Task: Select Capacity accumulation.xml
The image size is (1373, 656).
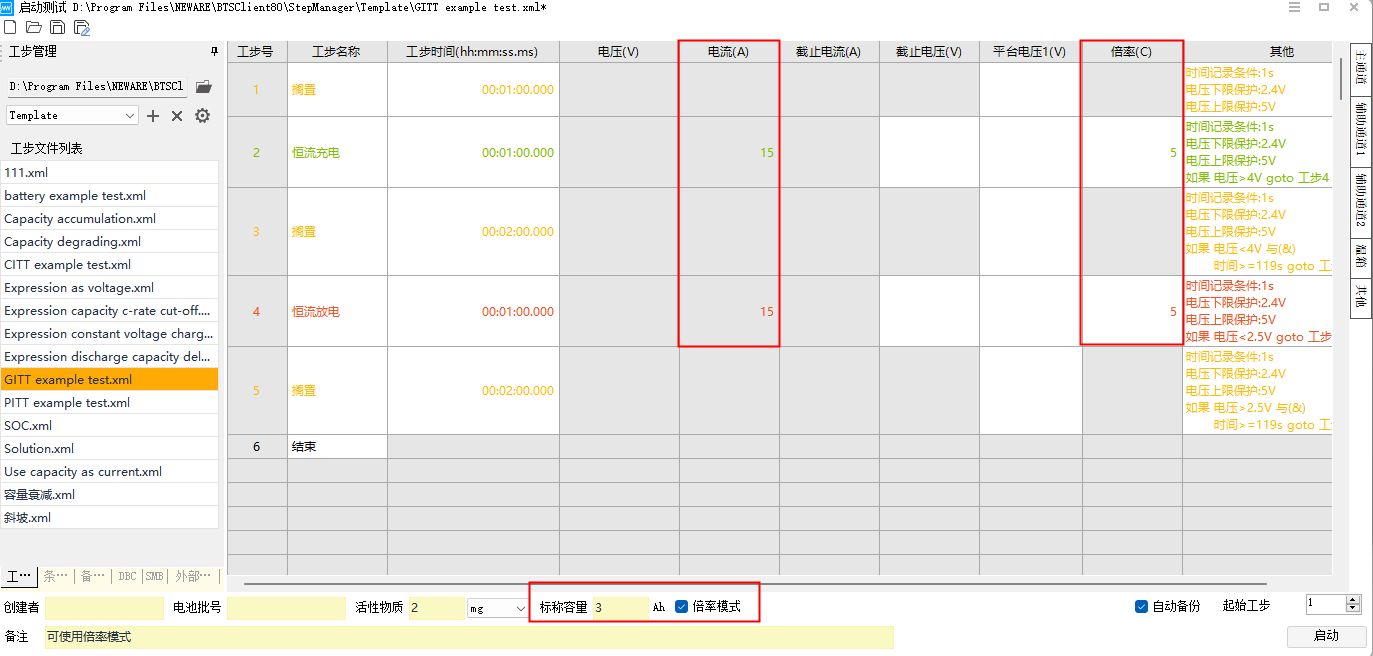Action: point(109,218)
